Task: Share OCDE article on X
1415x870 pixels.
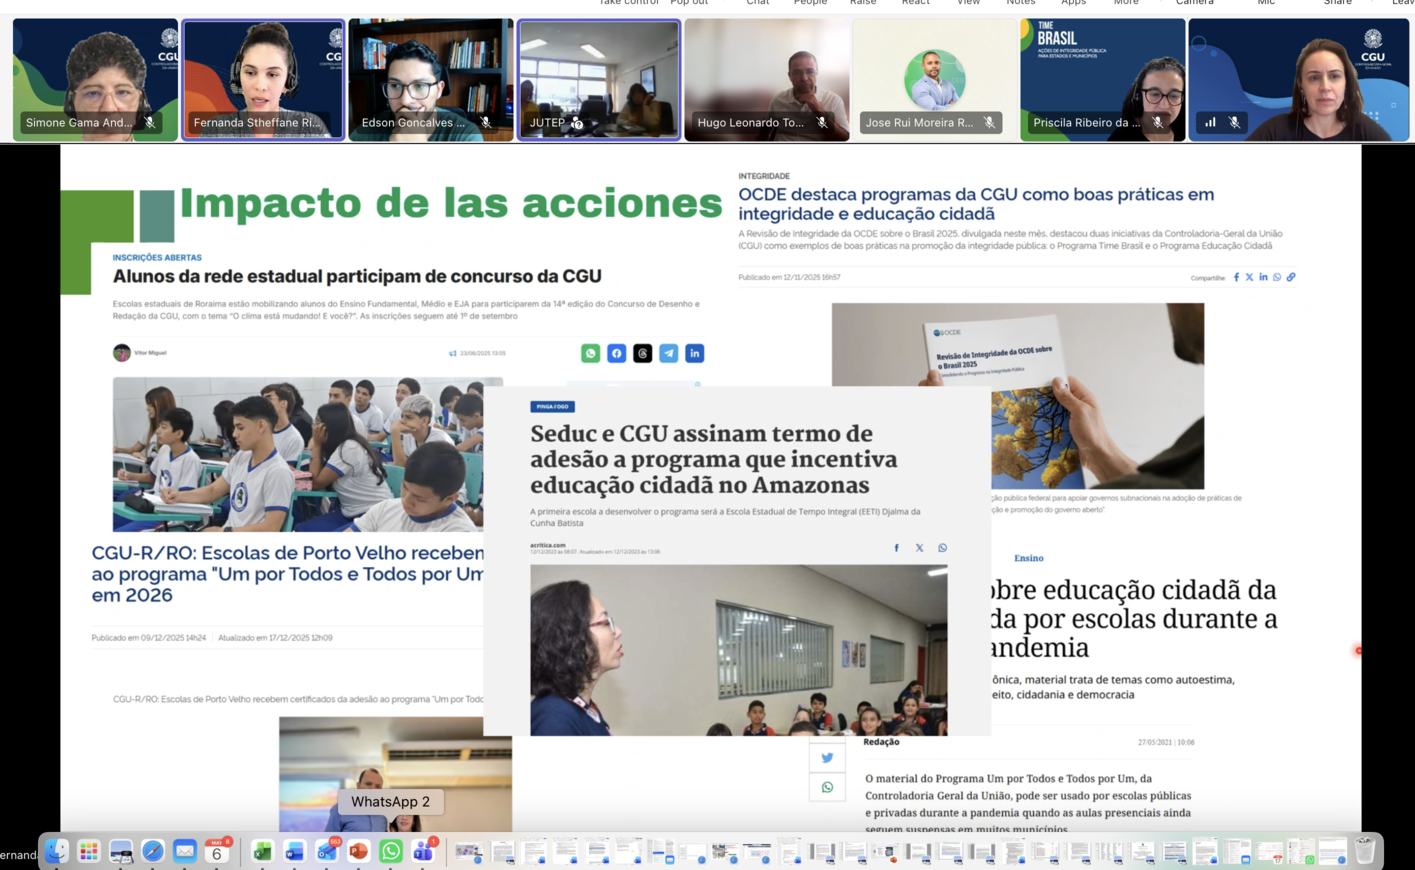Action: [x=1249, y=277]
